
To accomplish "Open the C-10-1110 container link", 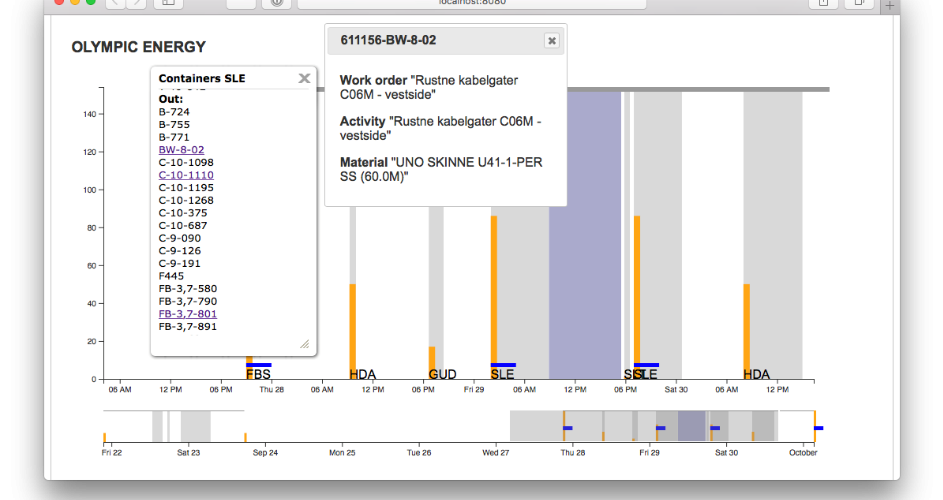I will click(x=186, y=175).
